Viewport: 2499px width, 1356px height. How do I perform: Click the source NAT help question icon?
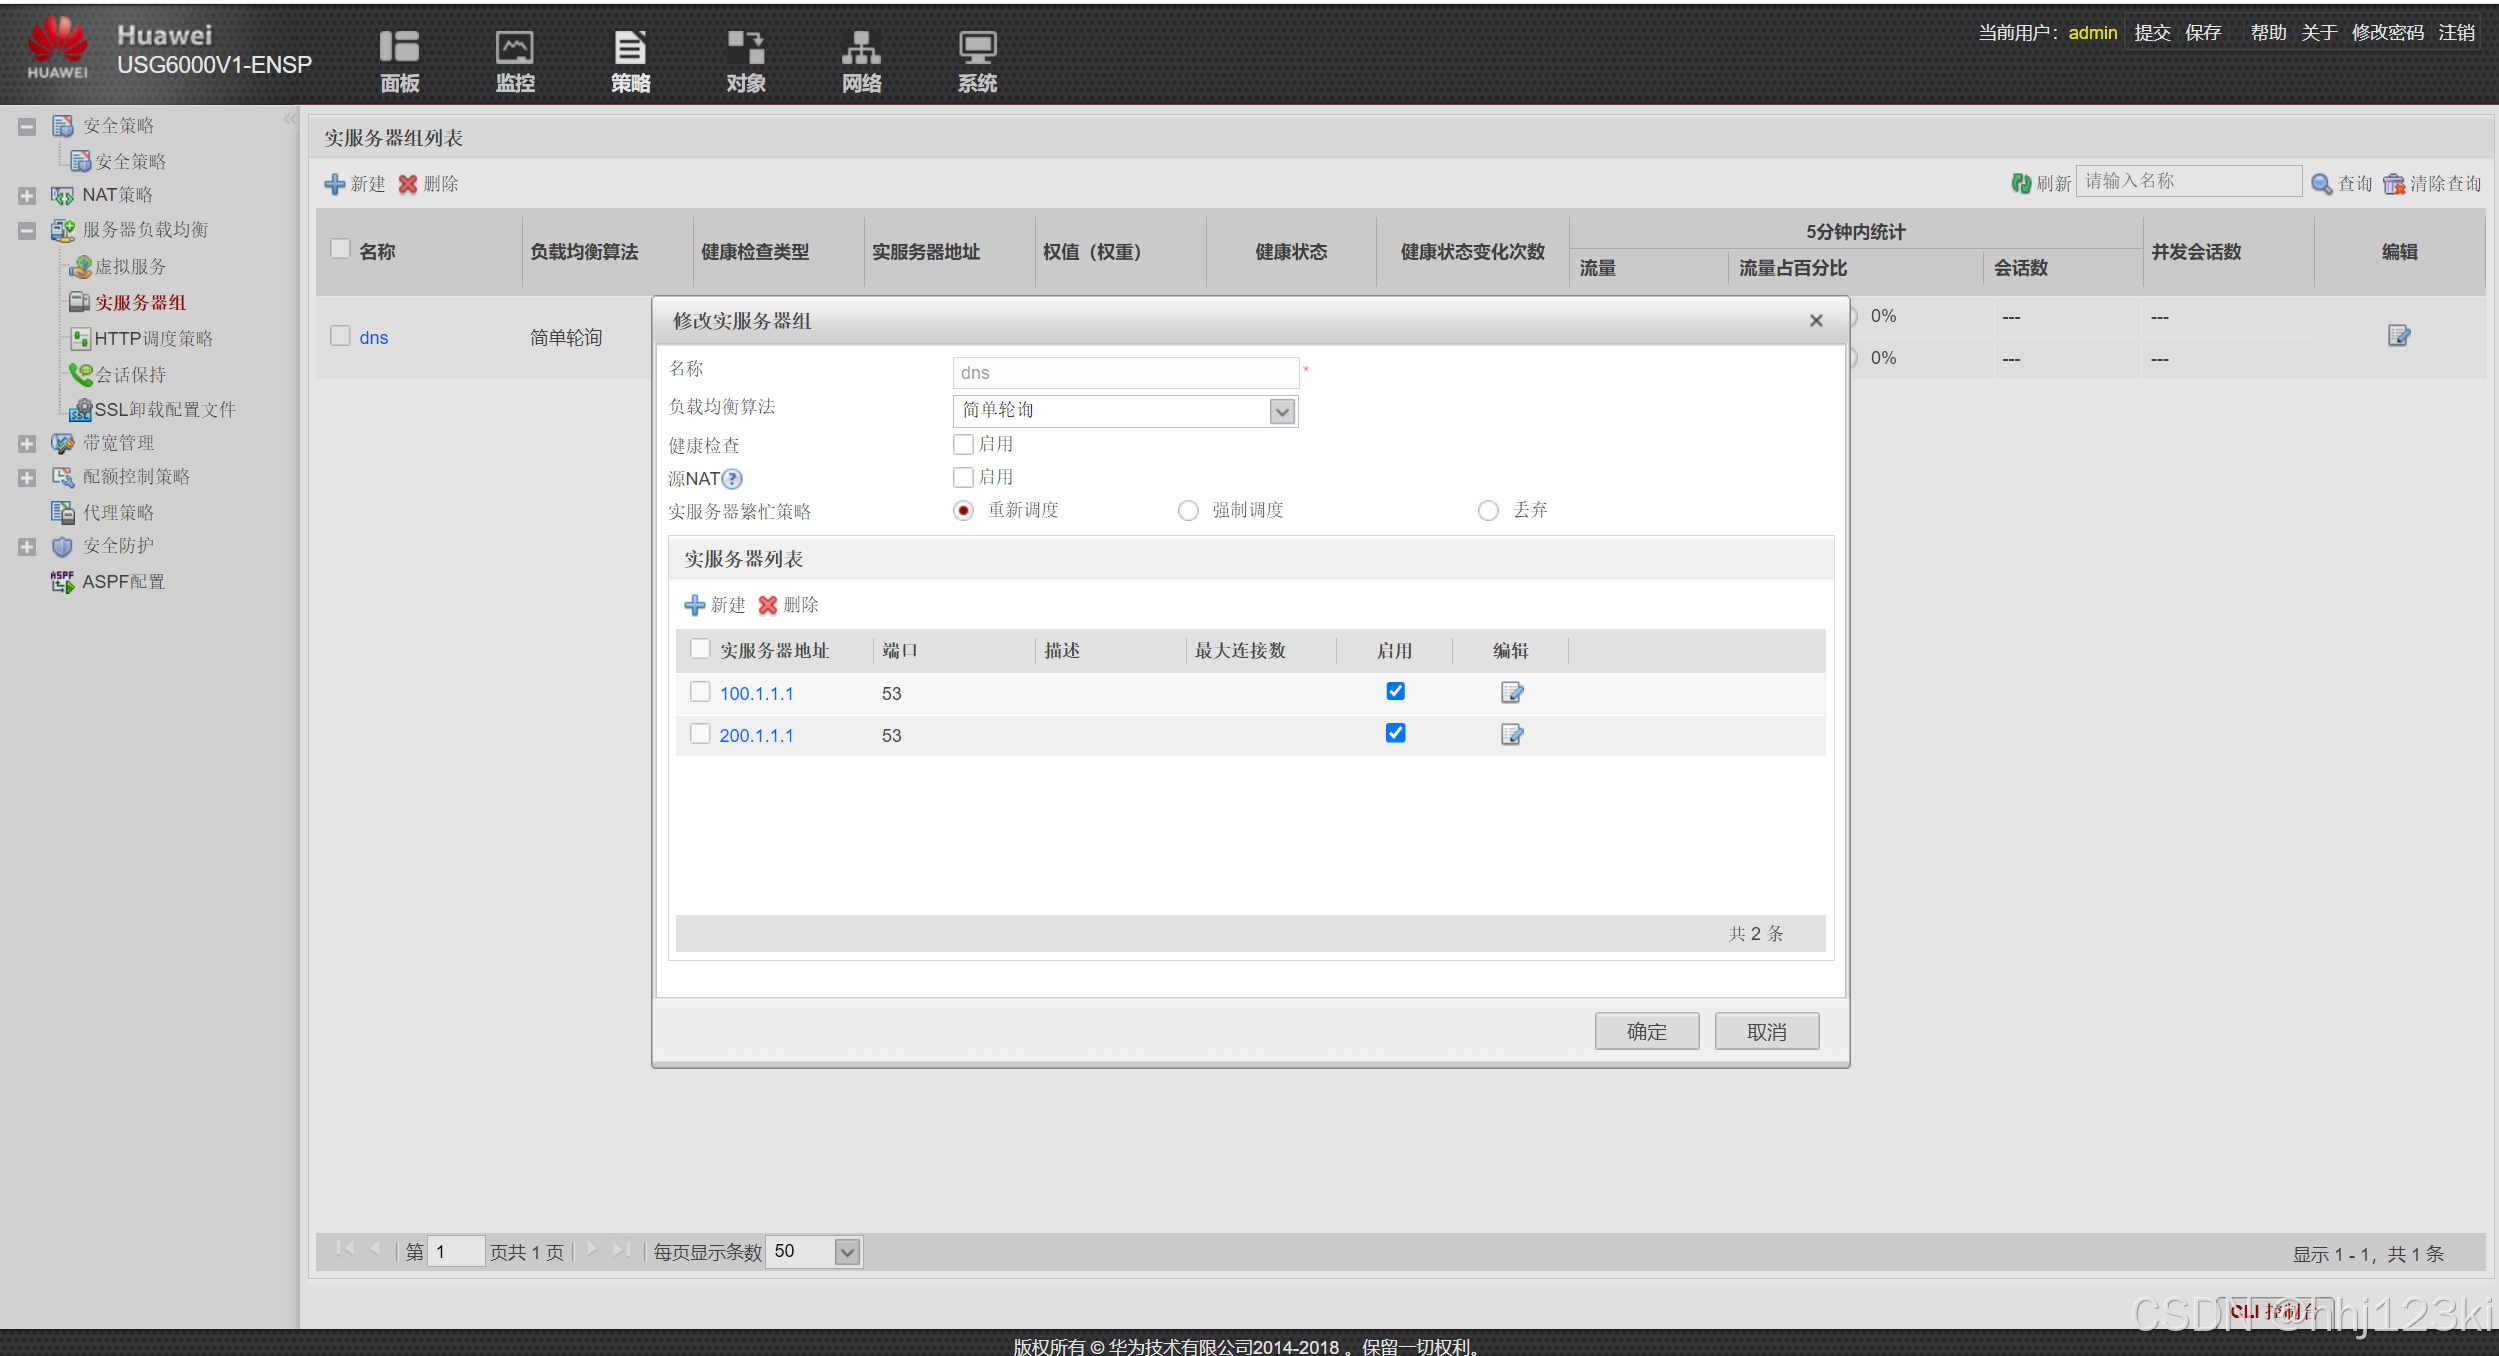tap(732, 479)
